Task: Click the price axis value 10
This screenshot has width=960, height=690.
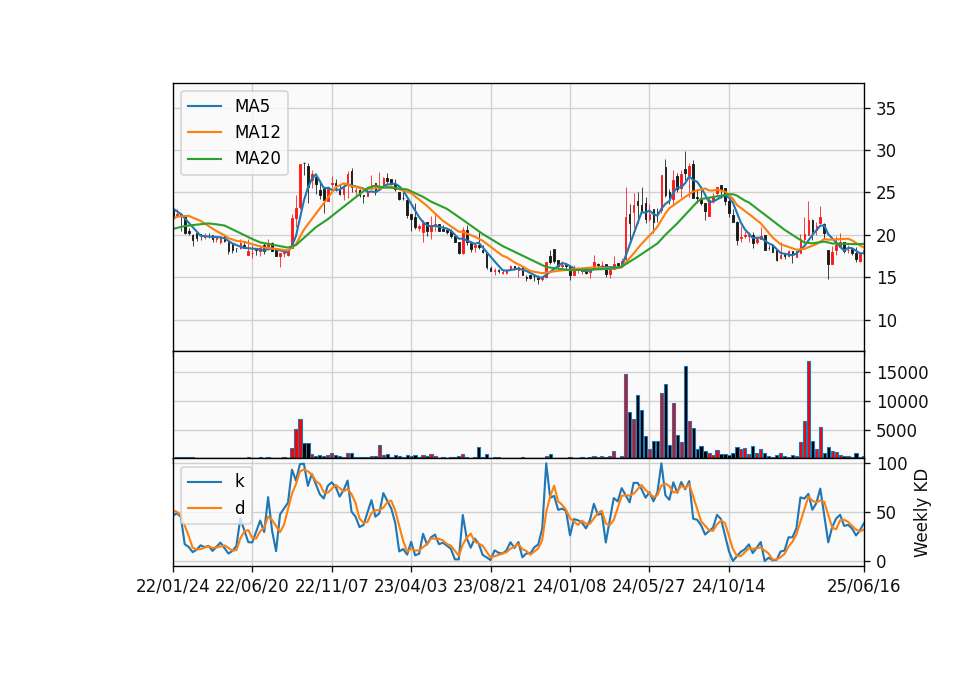Action: (x=886, y=320)
